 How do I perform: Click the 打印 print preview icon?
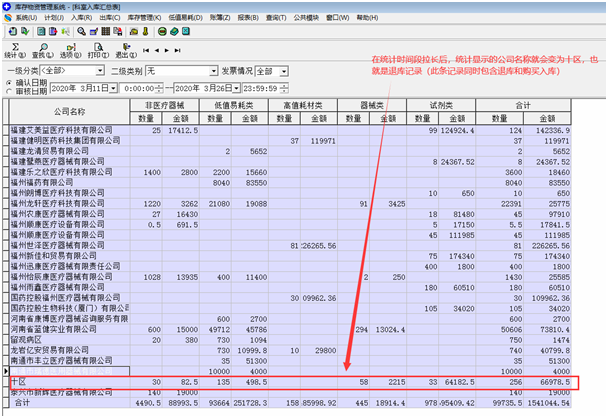(x=98, y=51)
